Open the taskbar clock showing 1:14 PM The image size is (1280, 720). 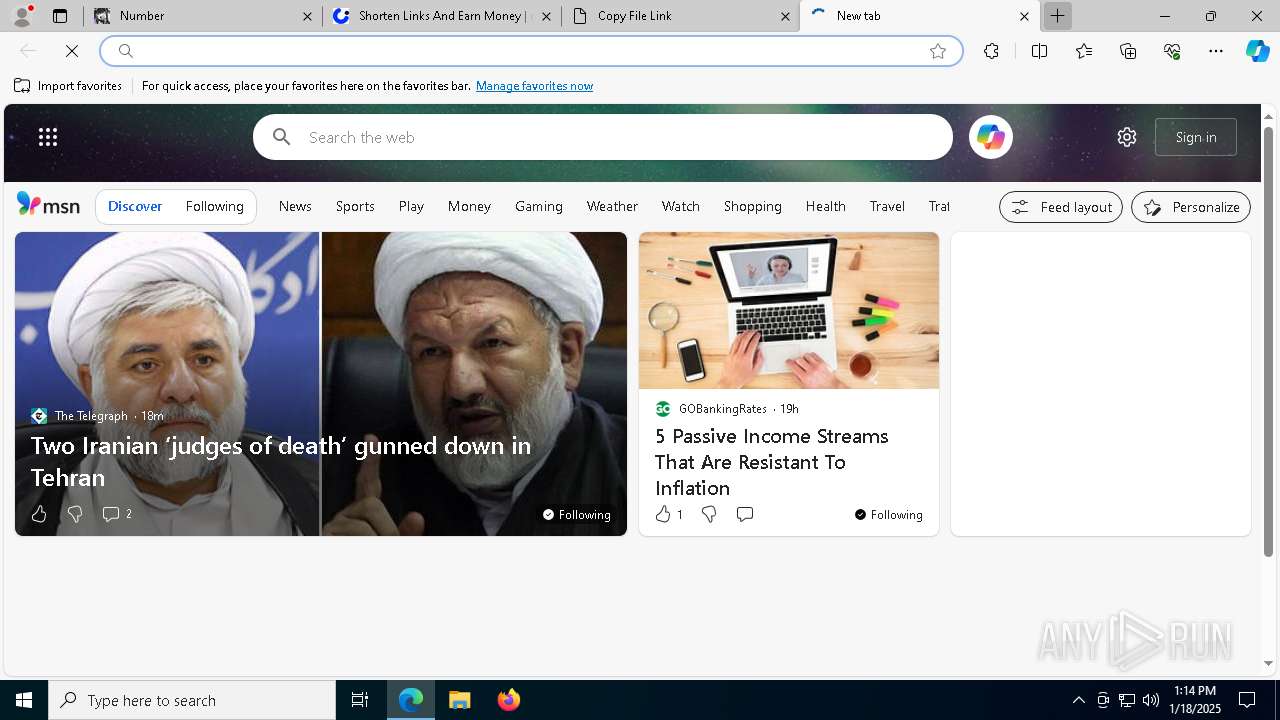point(1195,700)
